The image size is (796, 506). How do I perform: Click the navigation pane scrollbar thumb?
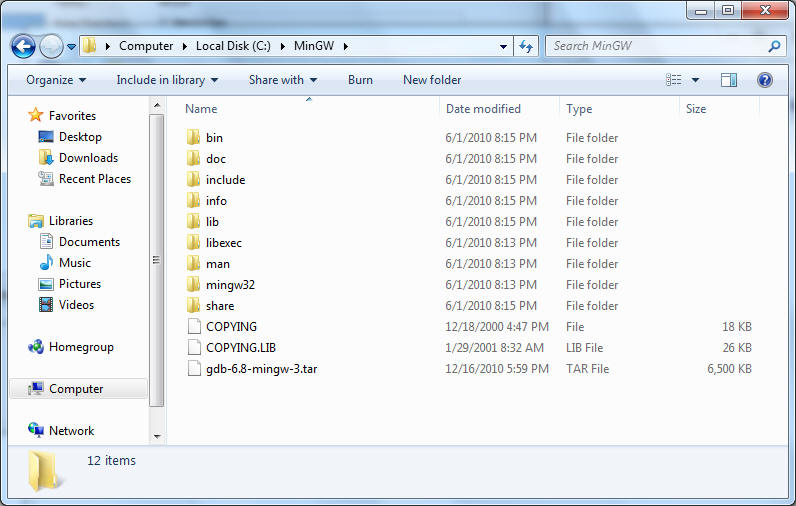[x=157, y=260]
